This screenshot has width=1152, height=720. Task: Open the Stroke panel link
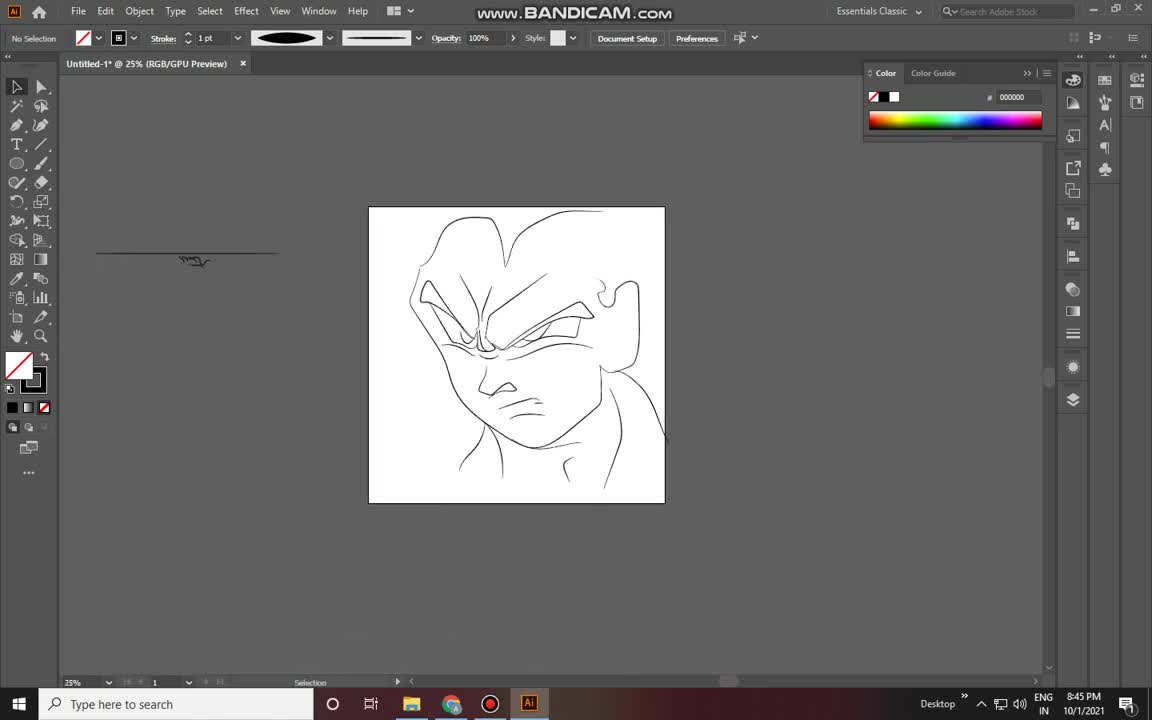(163, 38)
